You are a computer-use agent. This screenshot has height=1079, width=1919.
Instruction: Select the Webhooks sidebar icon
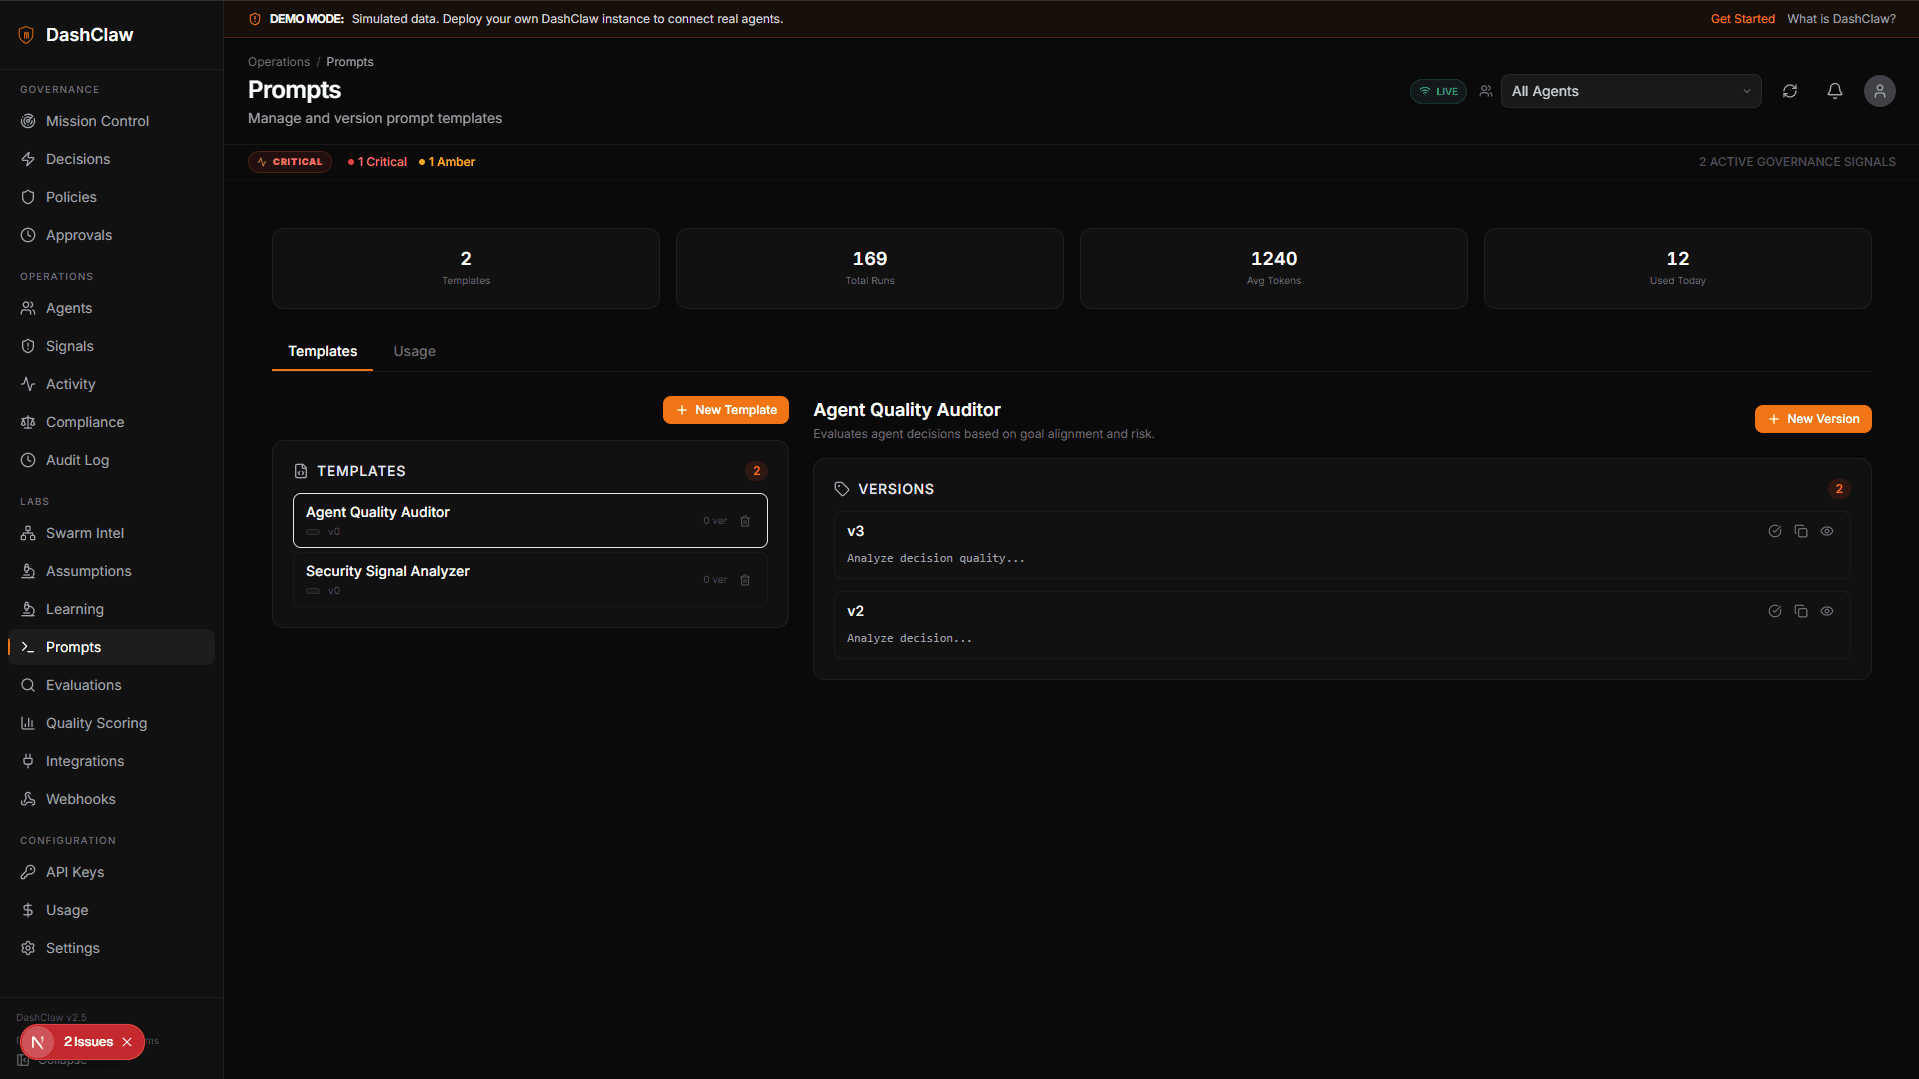[x=28, y=799]
